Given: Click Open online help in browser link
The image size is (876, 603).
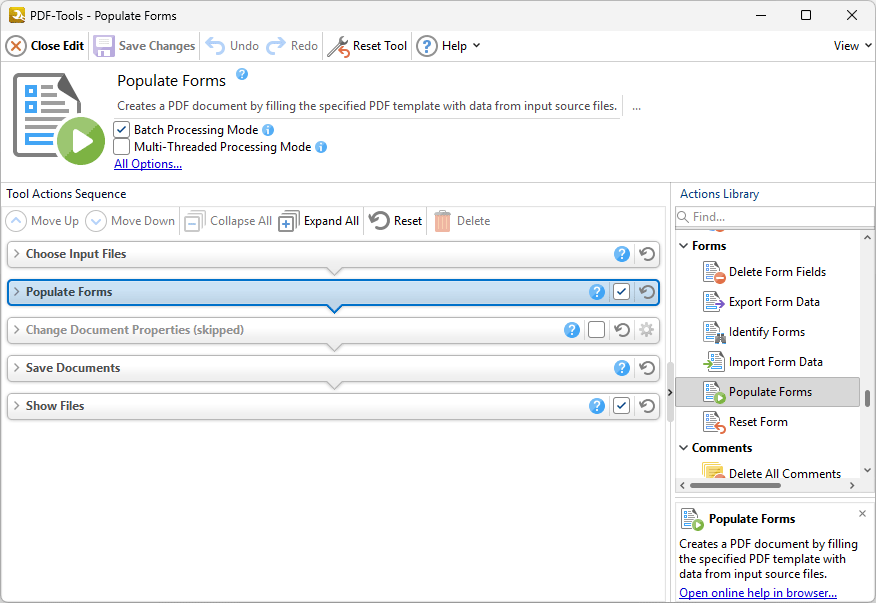Looking at the screenshot, I should (x=757, y=592).
